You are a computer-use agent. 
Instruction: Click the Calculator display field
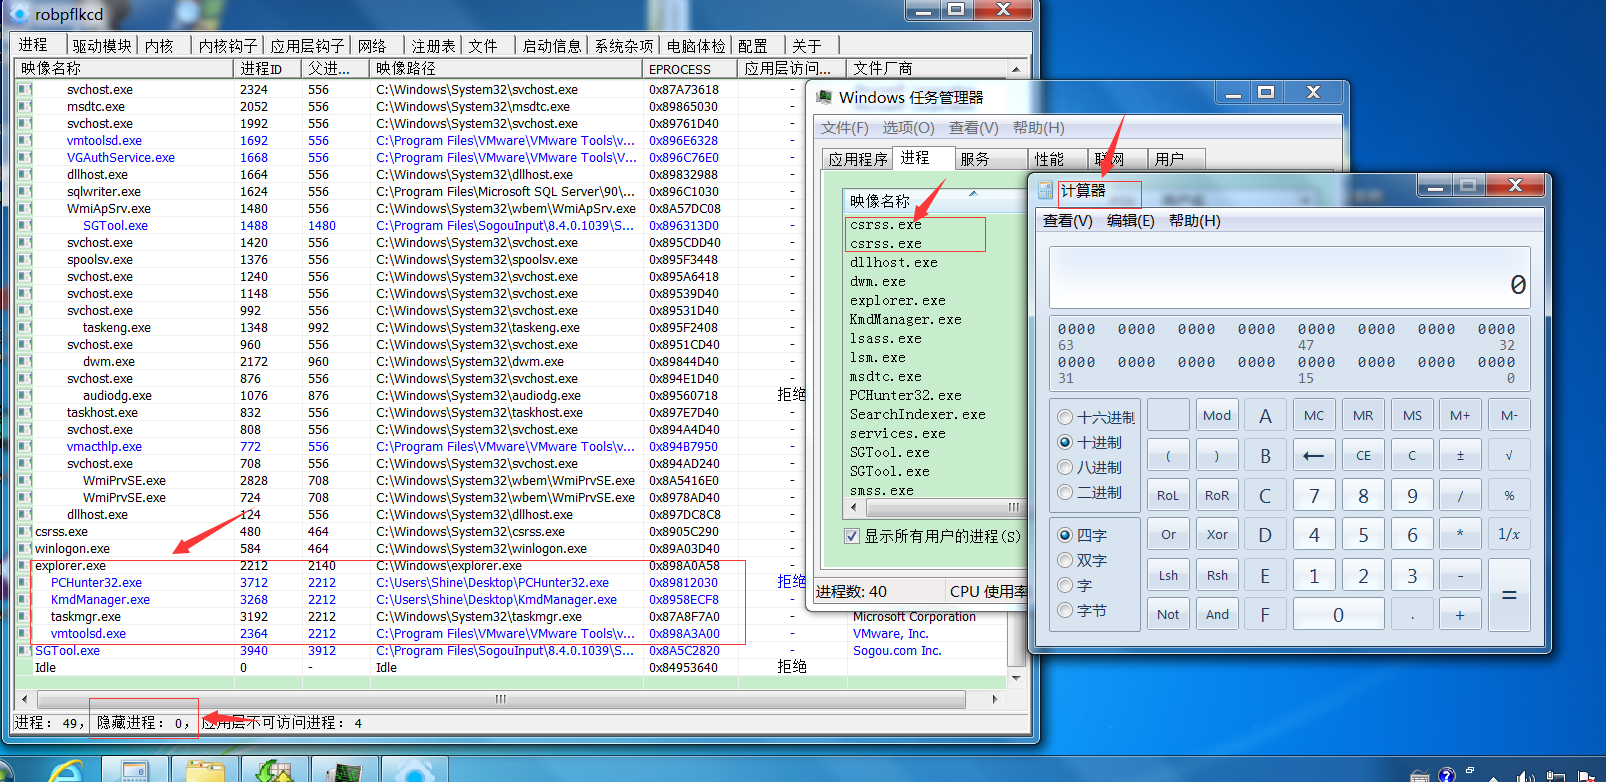1290,277
